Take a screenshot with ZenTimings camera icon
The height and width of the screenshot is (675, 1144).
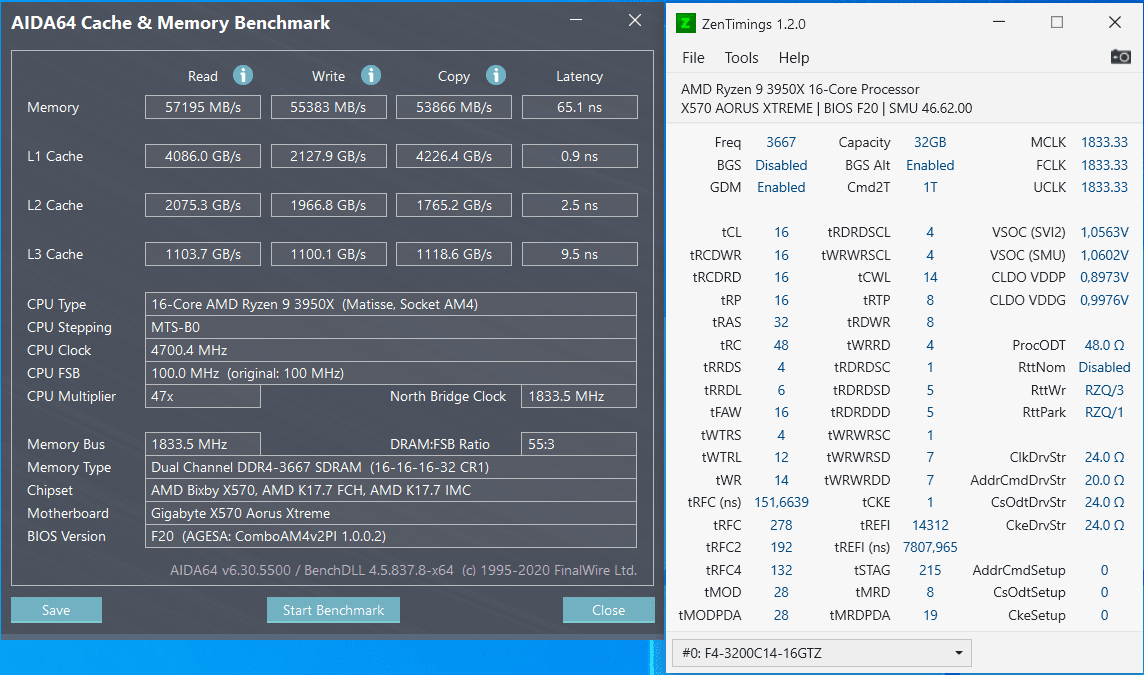tap(1121, 57)
